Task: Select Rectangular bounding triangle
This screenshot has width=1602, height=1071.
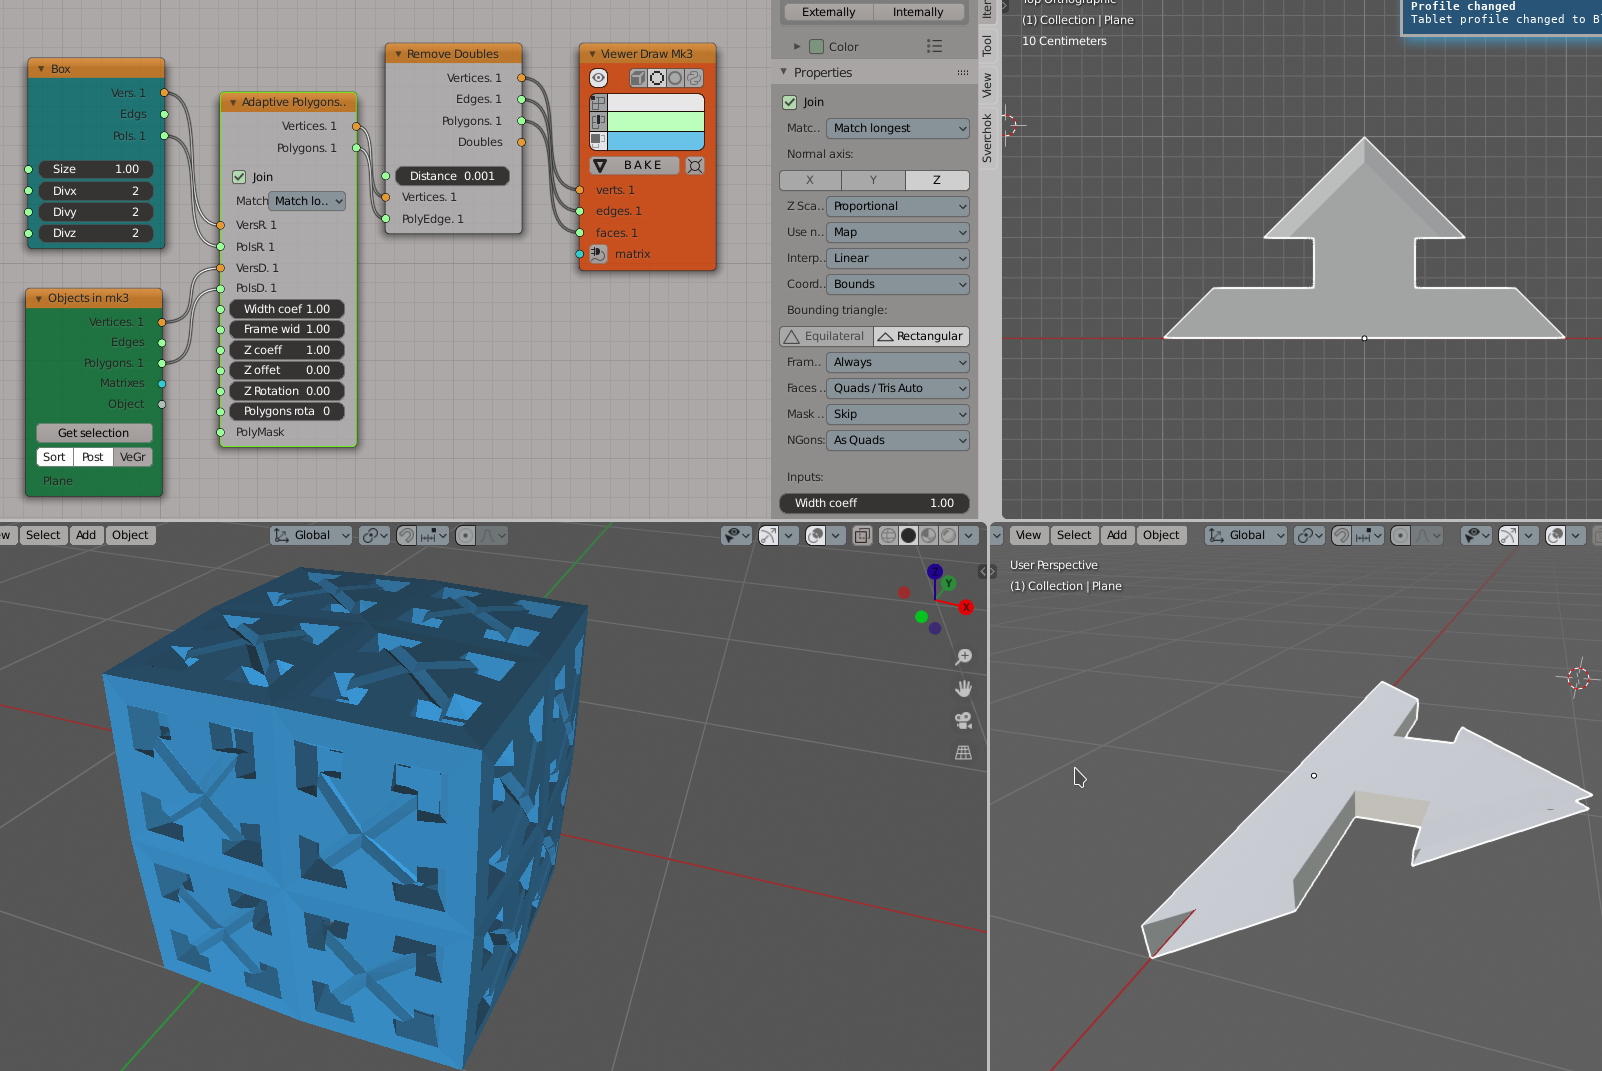Action: (922, 336)
